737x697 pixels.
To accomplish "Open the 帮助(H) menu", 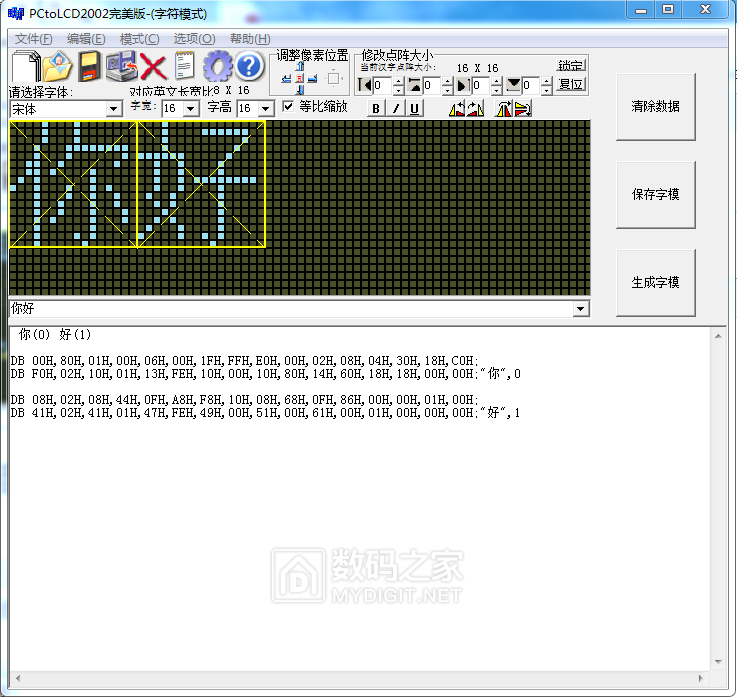I will pyautogui.click(x=250, y=39).
